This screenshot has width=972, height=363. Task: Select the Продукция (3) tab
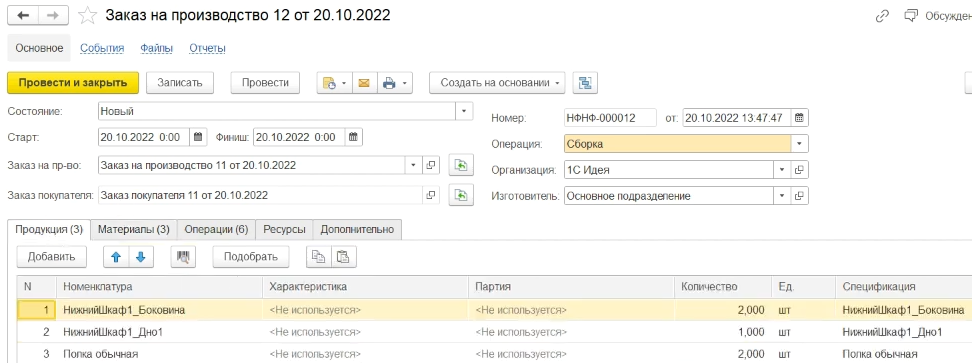tap(49, 229)
